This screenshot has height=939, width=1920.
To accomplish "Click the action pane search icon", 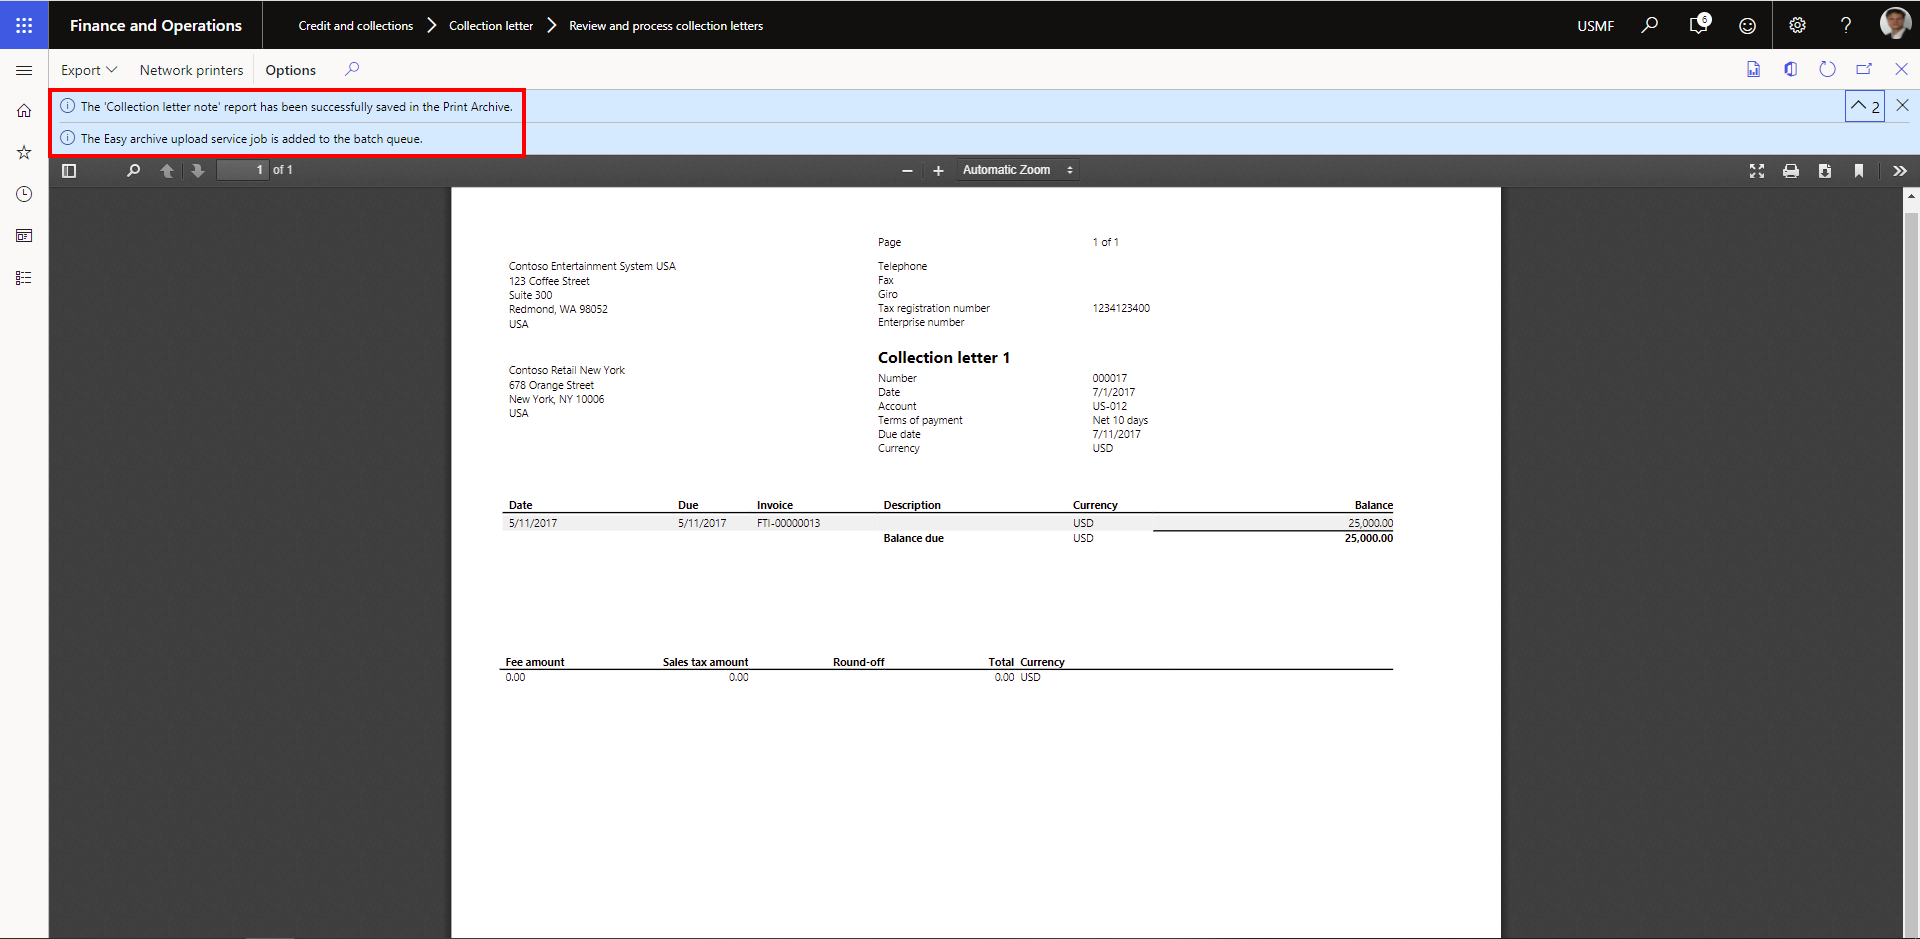I will tap(352, 69).
